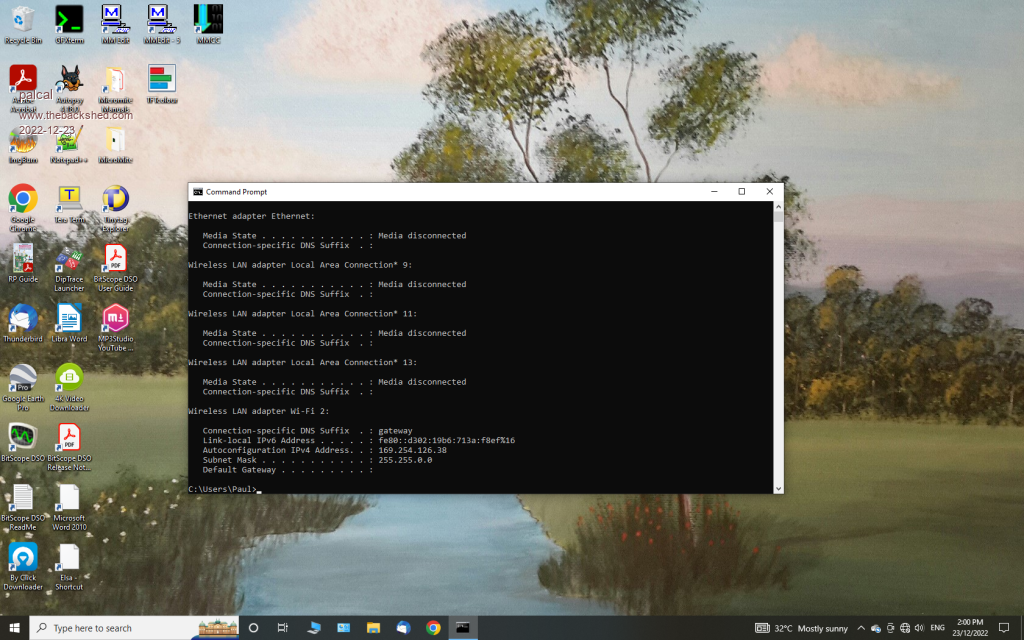Toggle the network icon in system tray
This screenshot has height=640, width=1024.
click(x=905, y=628)
